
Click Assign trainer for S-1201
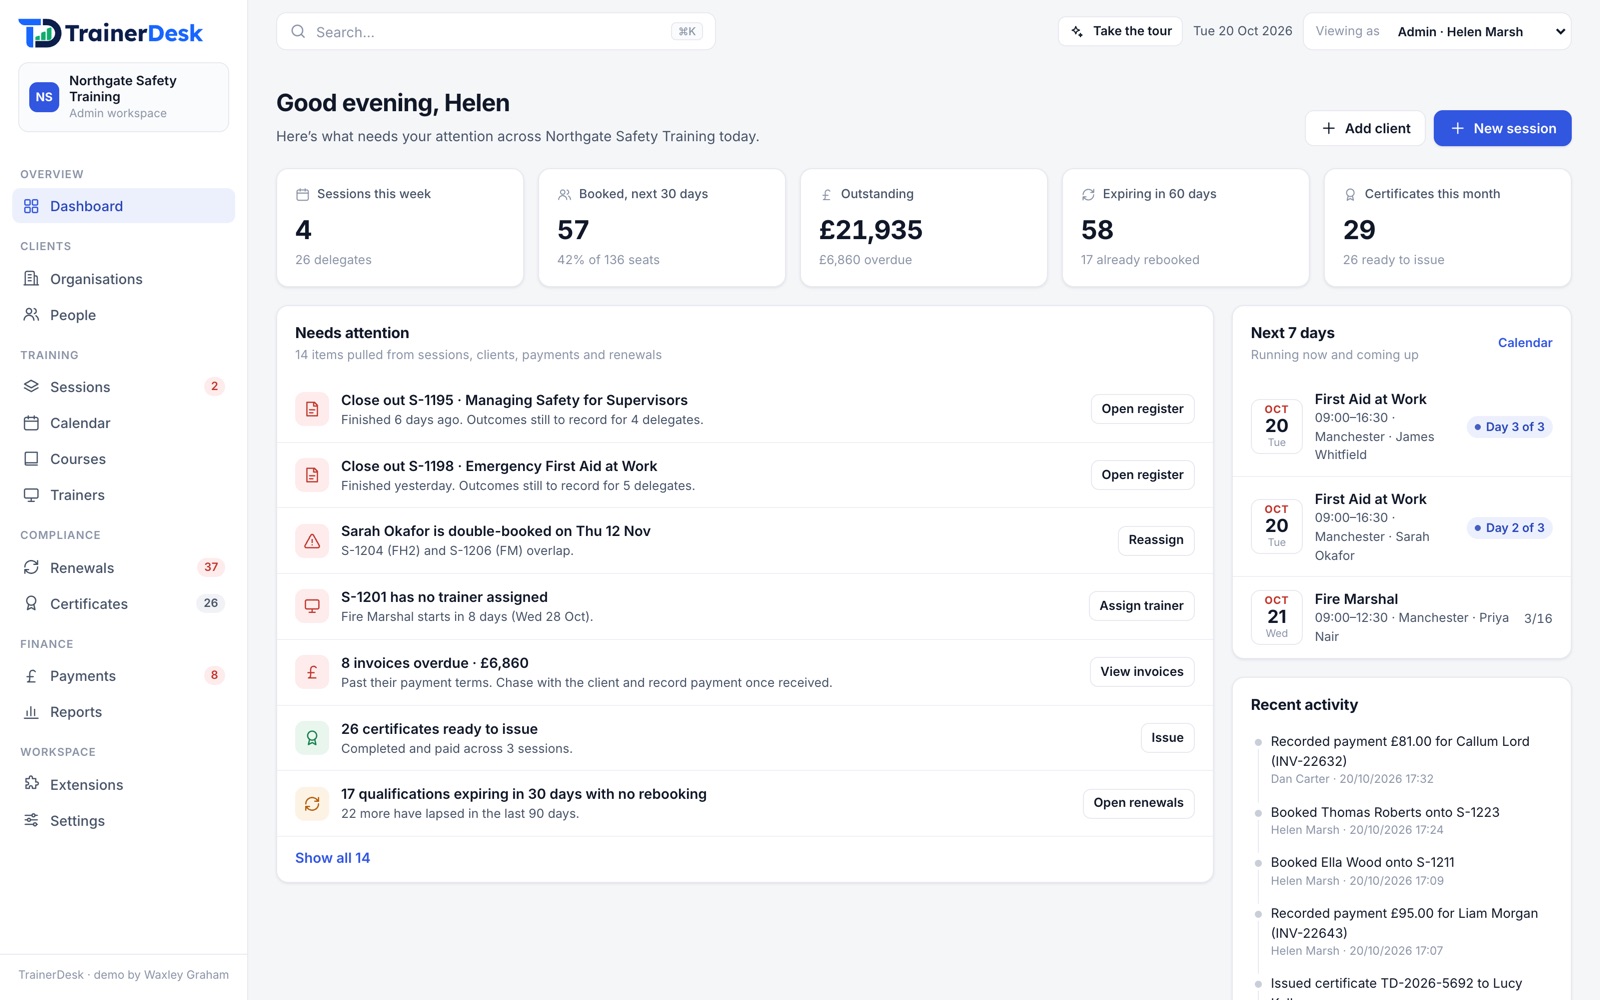pos(1141,606)
